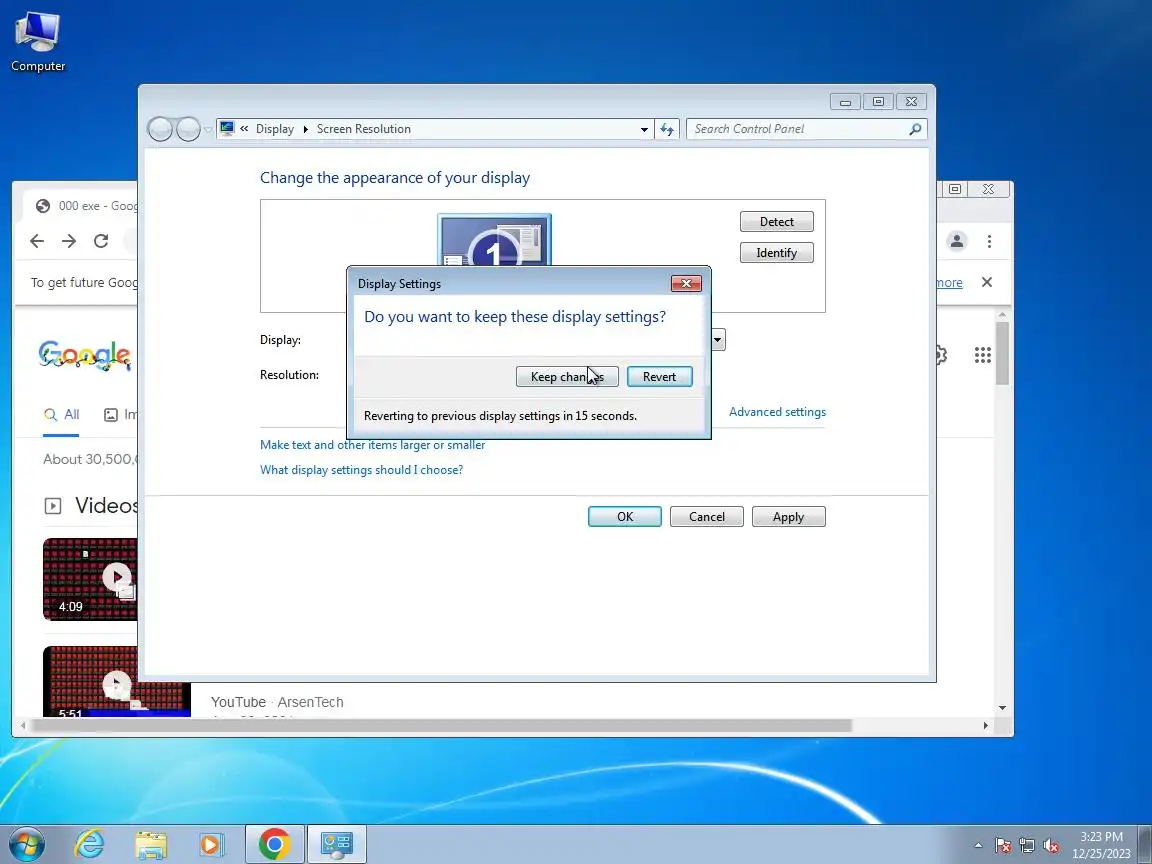This screenshot has height=864, width=1152.
Task: Switch to Chrome via taskbar icon
Action: tap(274, 844)
